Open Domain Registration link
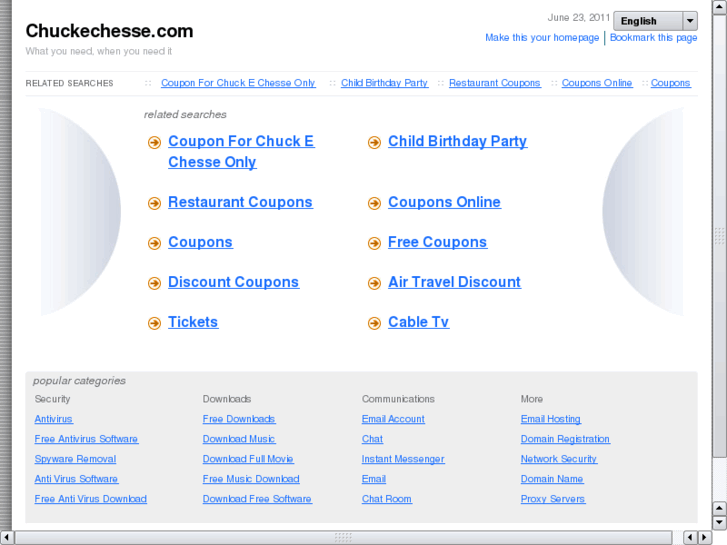The image size is (727, 545). 565,439
